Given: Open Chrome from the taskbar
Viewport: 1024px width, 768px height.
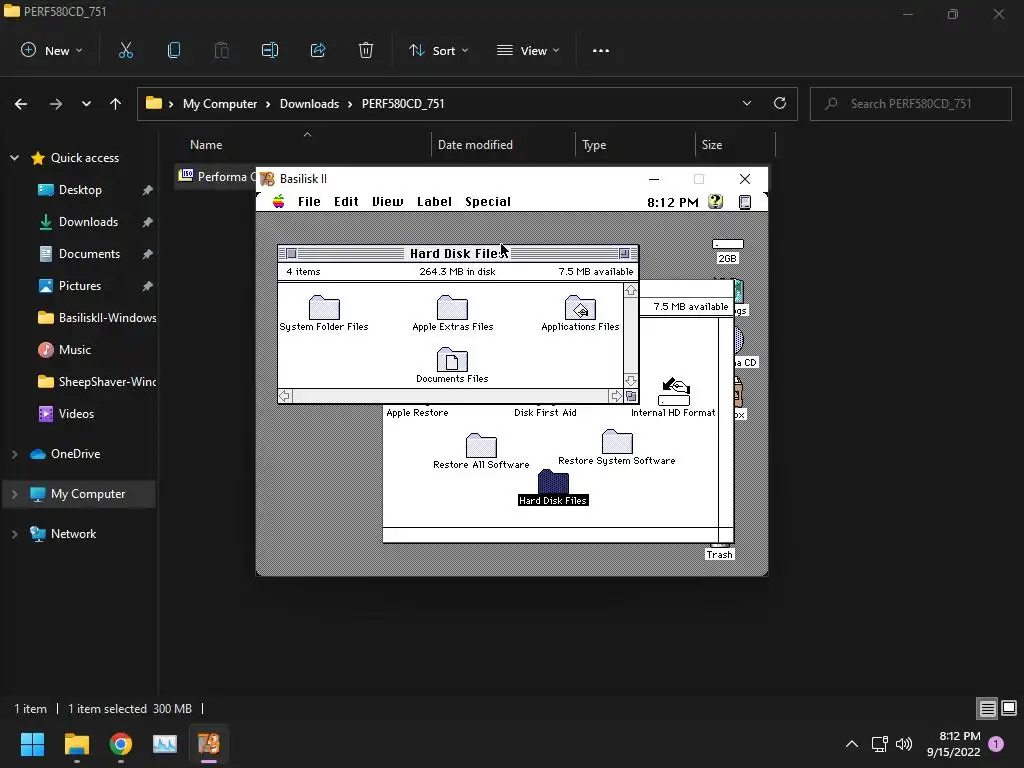Looking at the screenshot, I should click(121, 744).
